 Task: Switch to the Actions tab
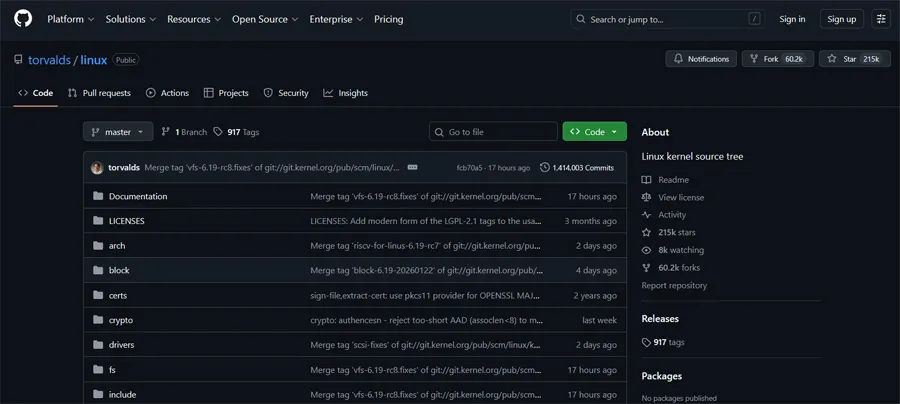point(168,93)
